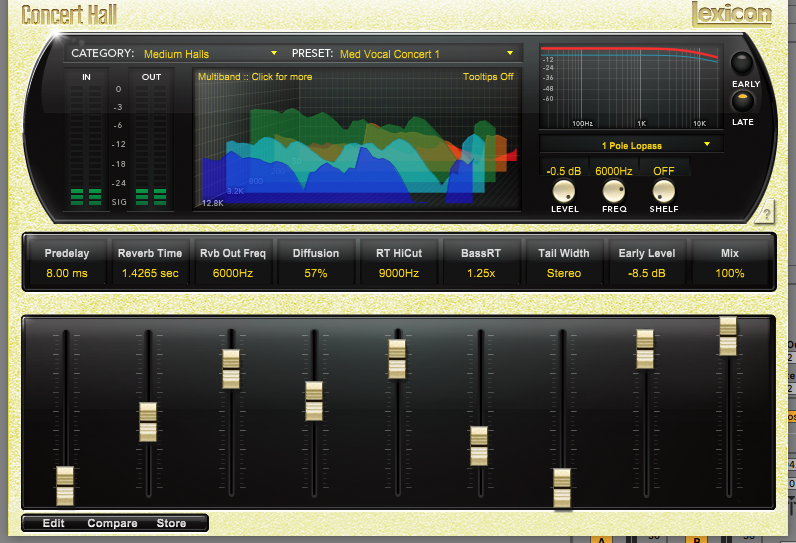
Task: Click the Concert Hall plugin title
Action: 69,15
